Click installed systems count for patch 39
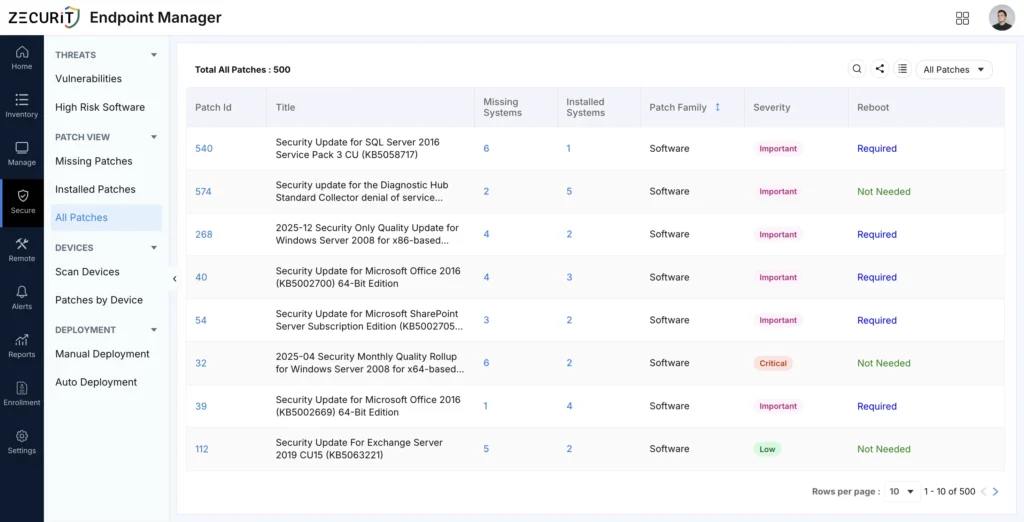Viewport: 1024px width, 522px height. point(569,406)
